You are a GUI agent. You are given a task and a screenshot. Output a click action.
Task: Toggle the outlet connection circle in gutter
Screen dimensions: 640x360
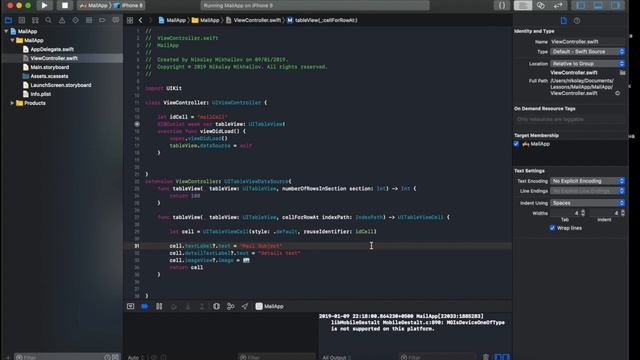point(137,124)
